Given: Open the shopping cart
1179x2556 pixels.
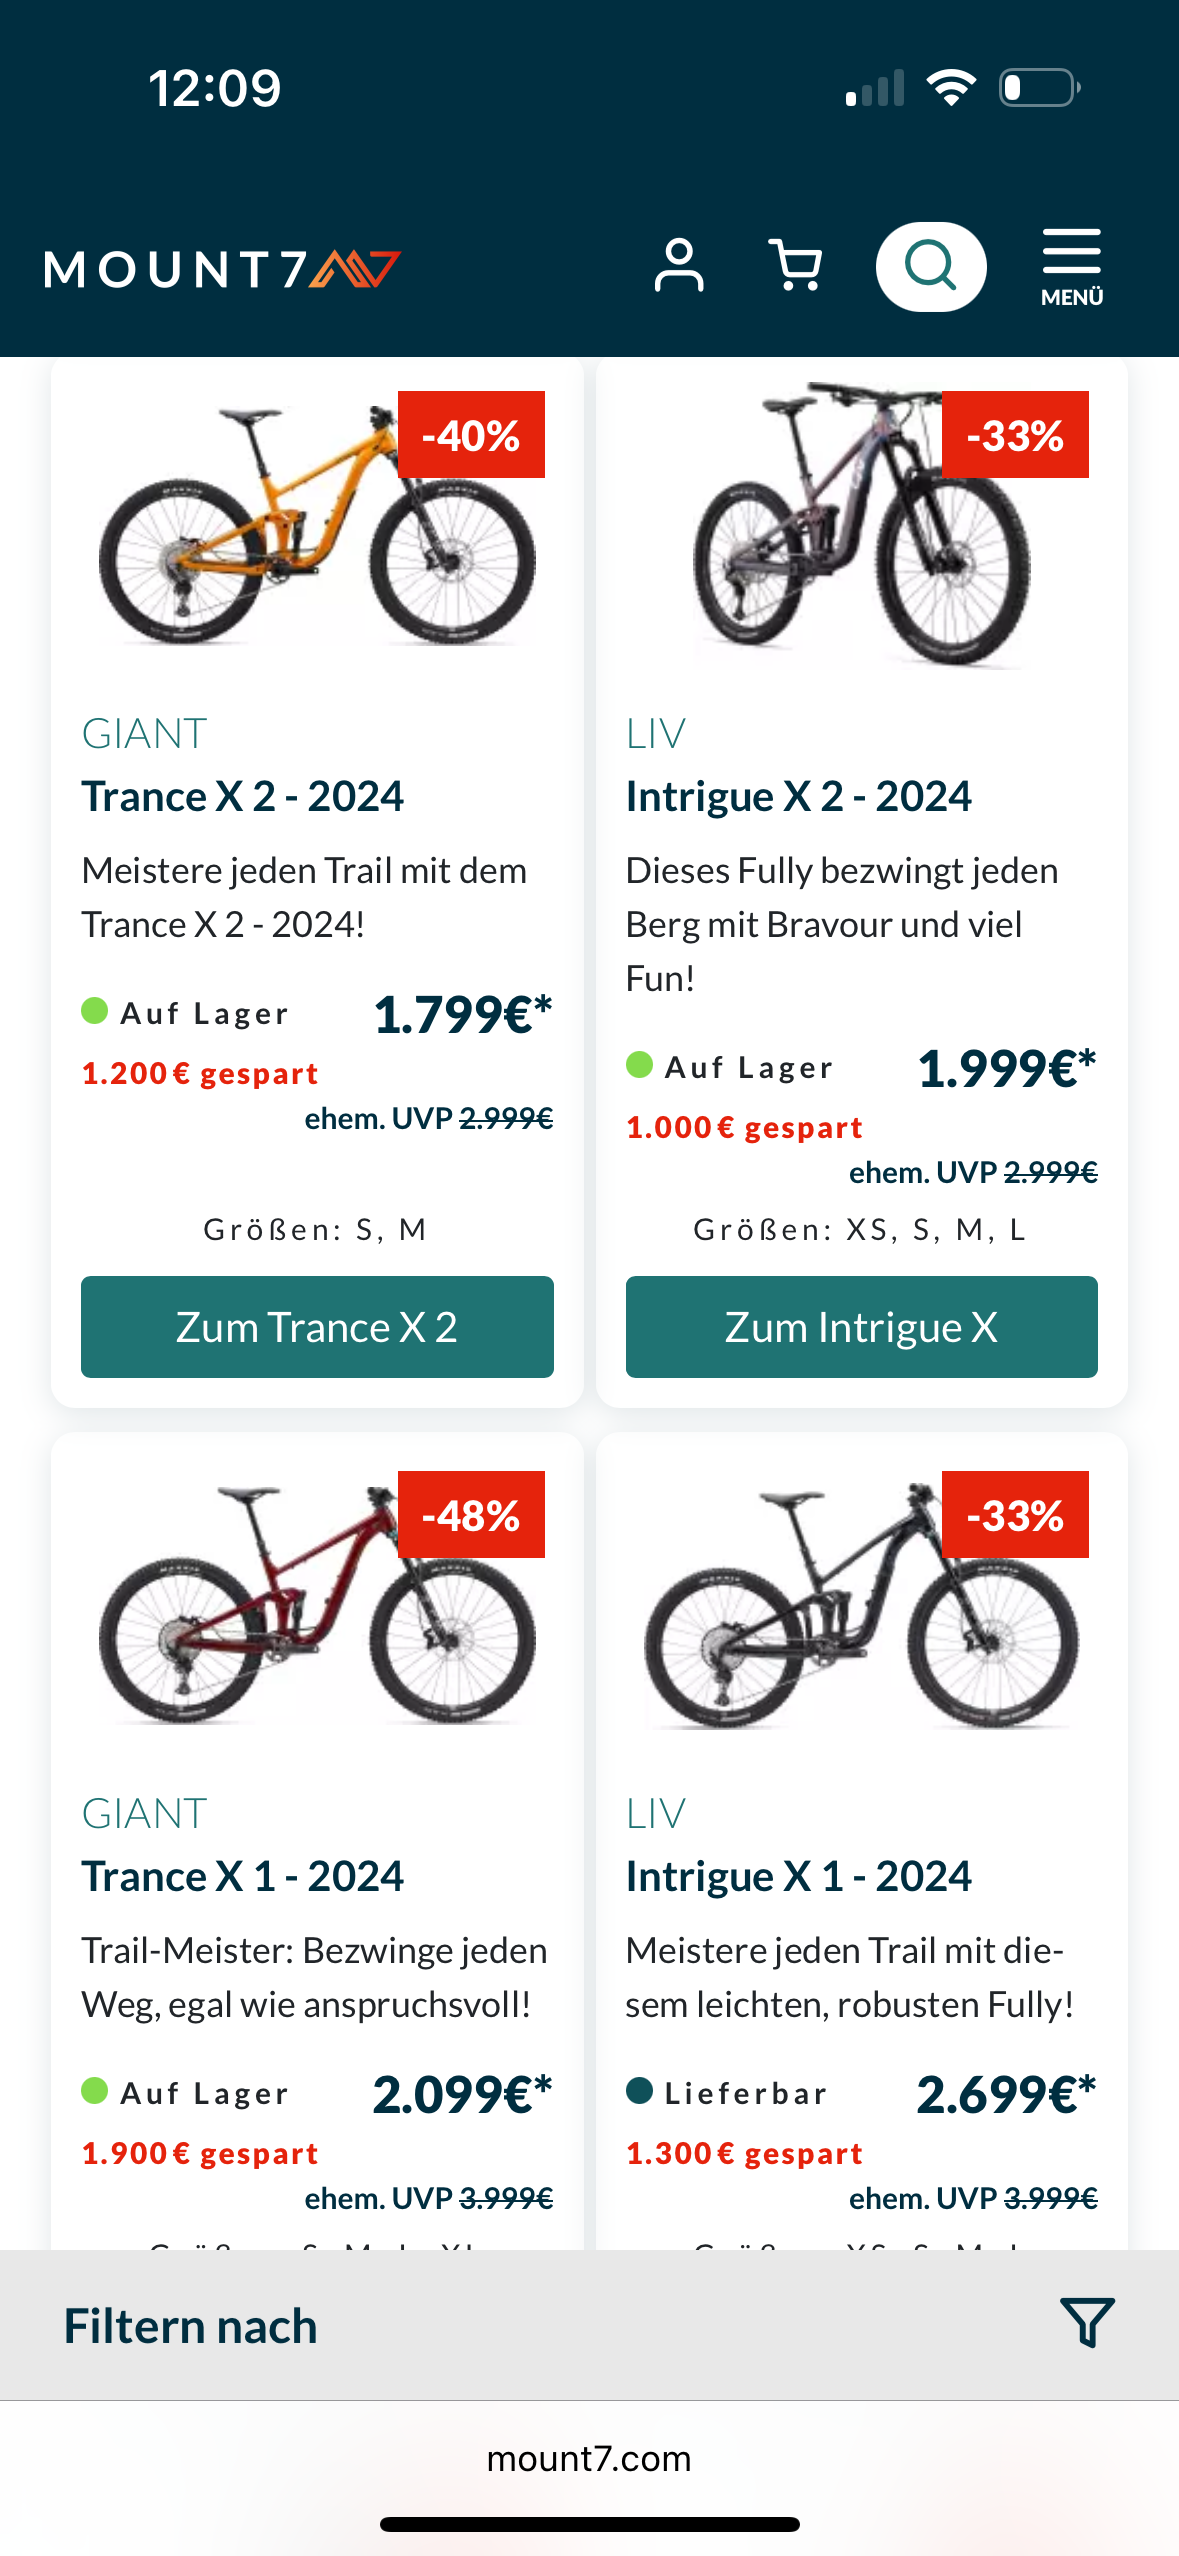Looking at the screenshot, I should (x=796, y=266).
